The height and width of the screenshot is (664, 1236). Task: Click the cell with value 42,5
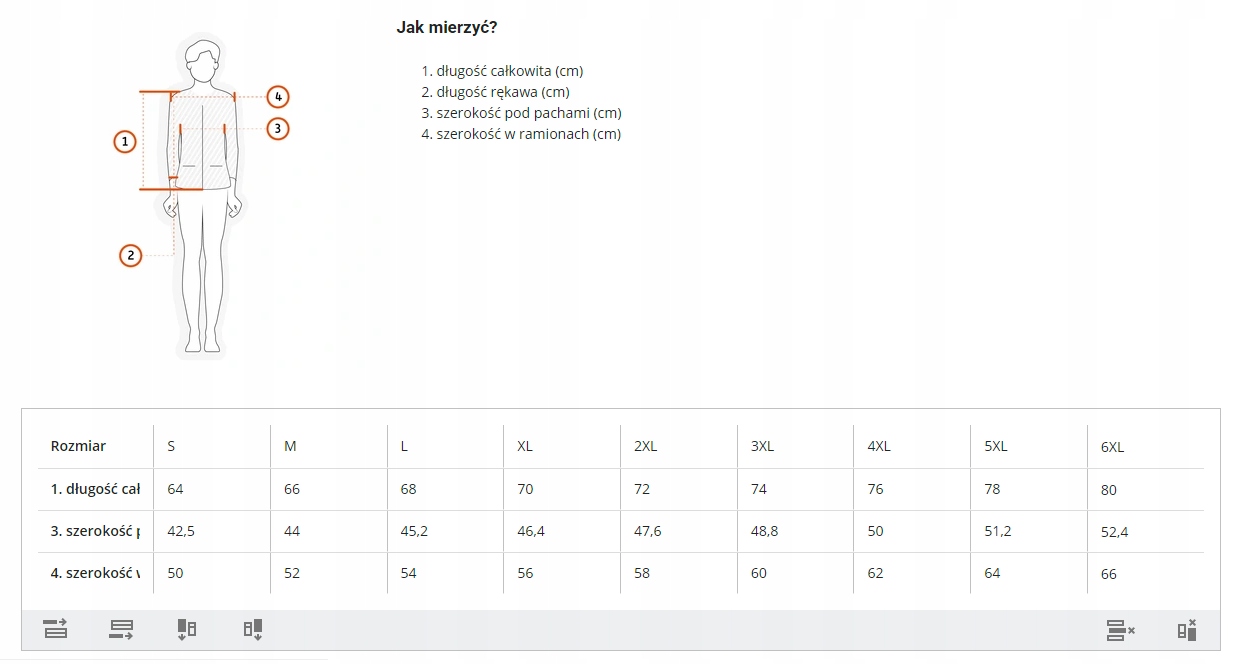(x=181, y=531)
